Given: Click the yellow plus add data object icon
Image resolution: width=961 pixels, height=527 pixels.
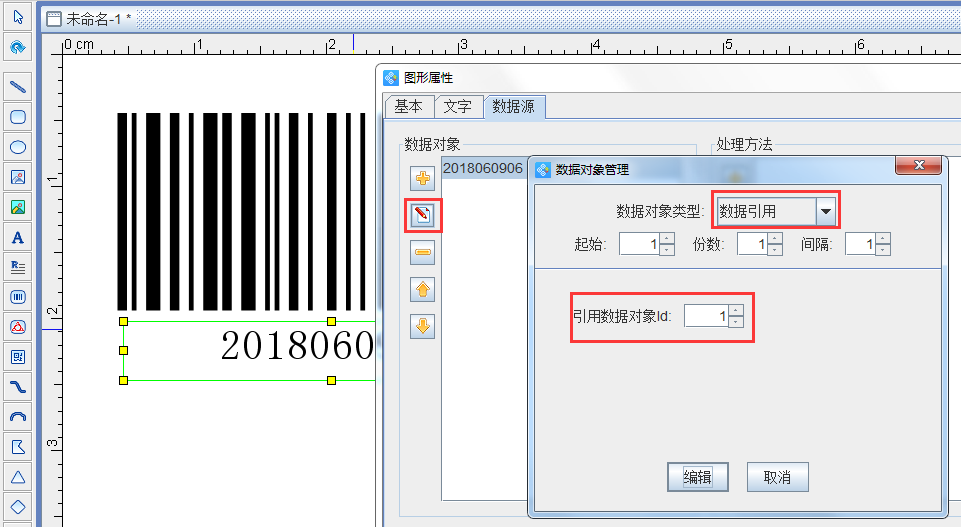Looking at the screenshot, I should click(423, 179).
